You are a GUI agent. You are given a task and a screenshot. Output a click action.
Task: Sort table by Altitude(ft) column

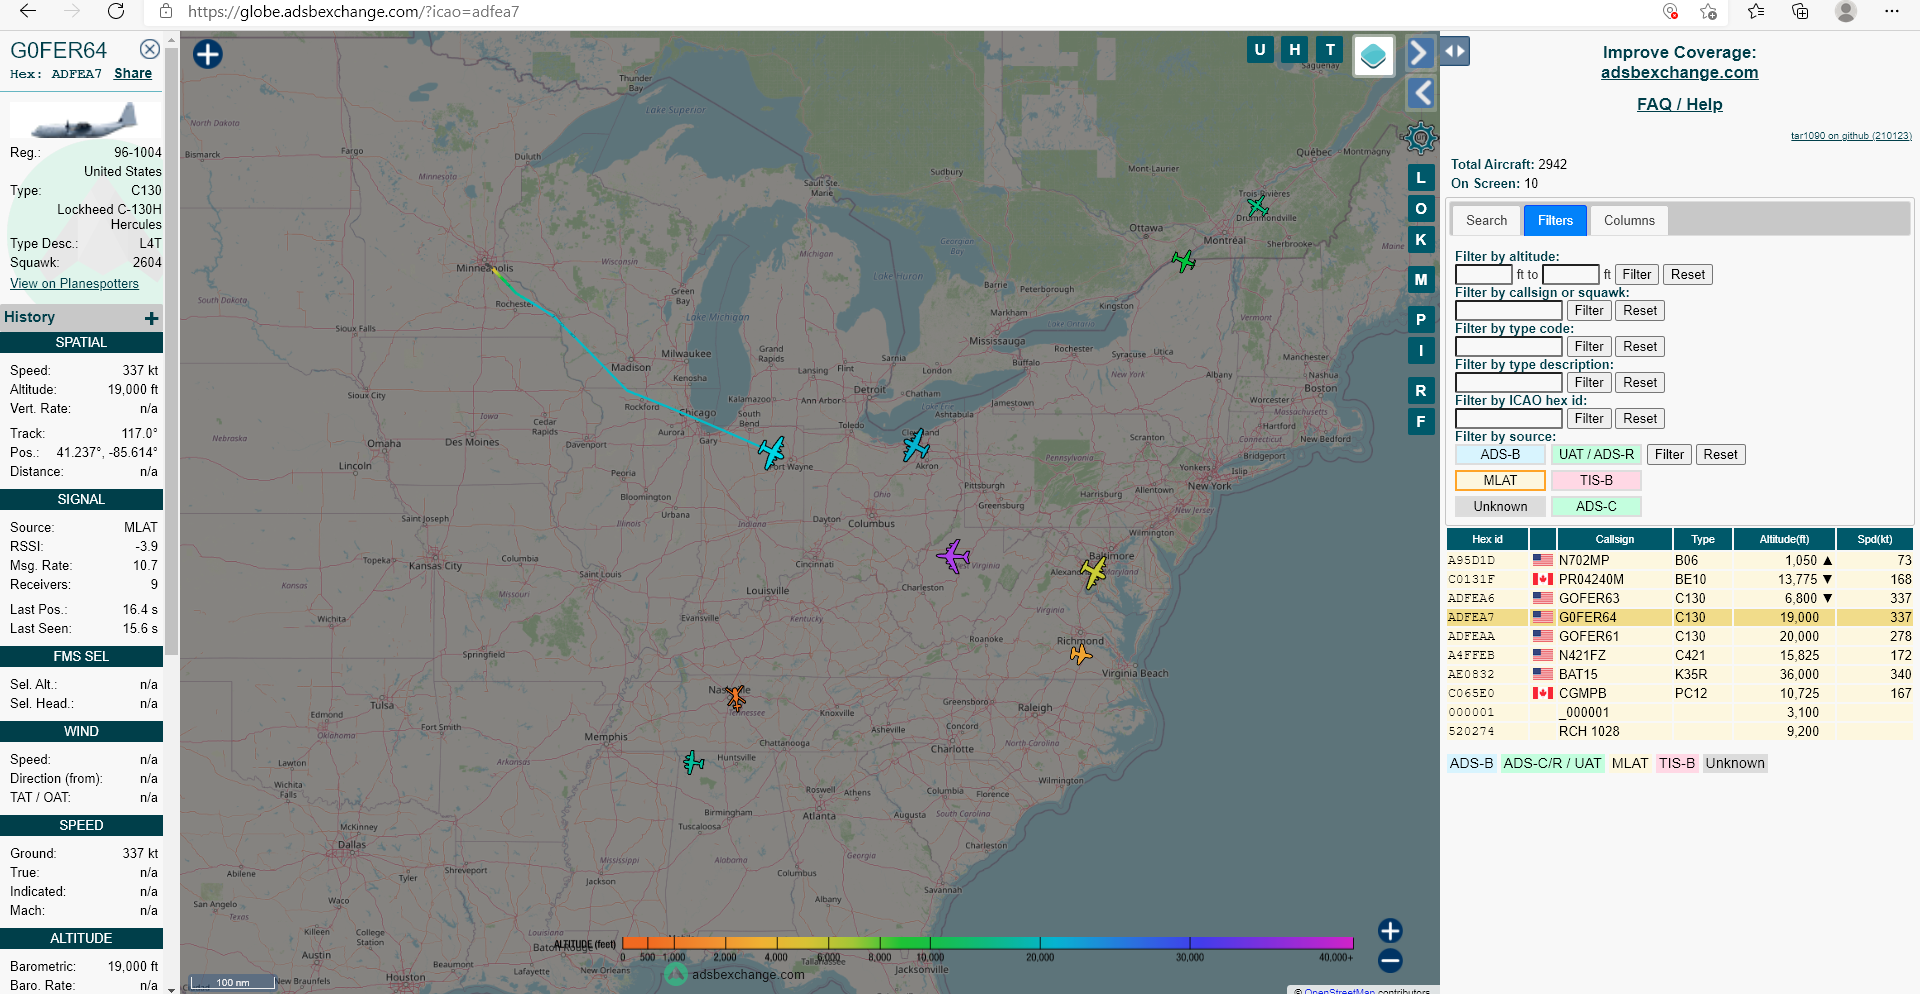point(1784,540)
